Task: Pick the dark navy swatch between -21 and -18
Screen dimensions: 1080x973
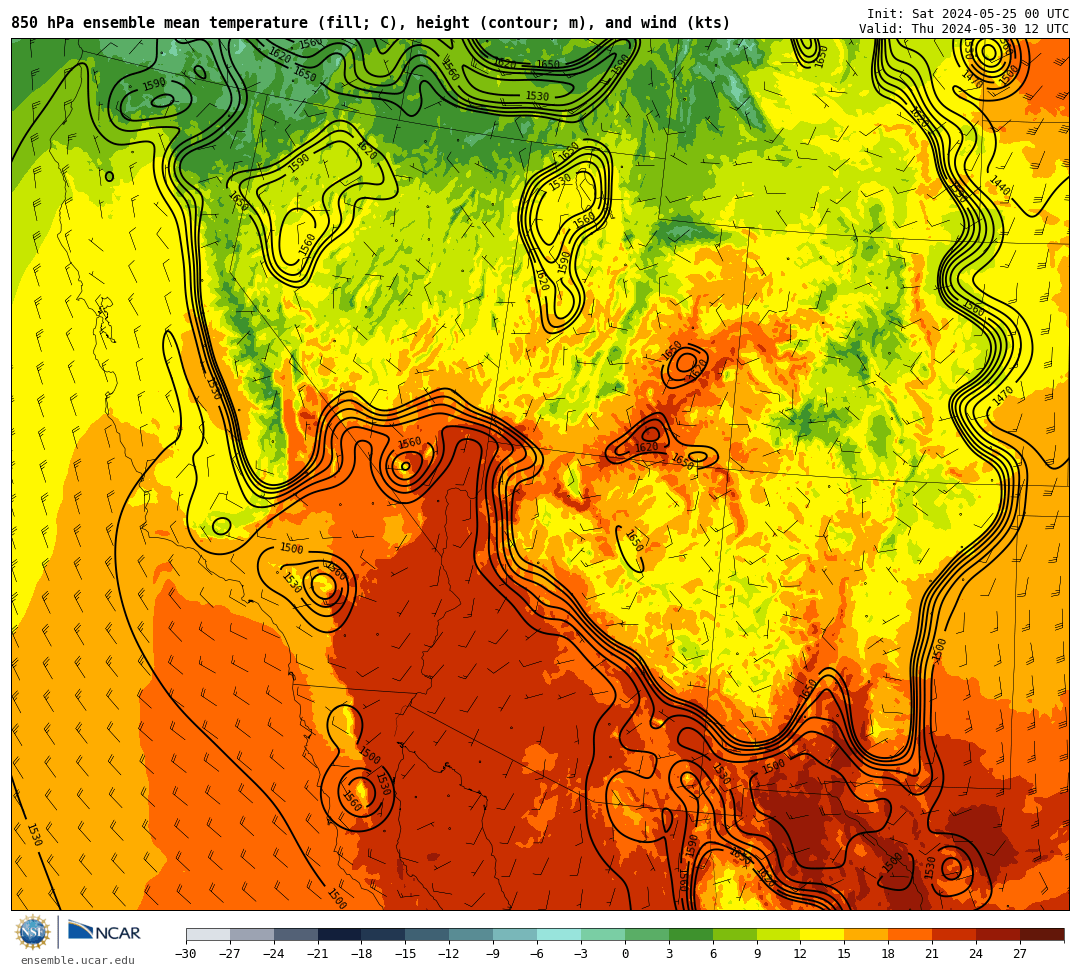Action: click(x=340, y=934)
